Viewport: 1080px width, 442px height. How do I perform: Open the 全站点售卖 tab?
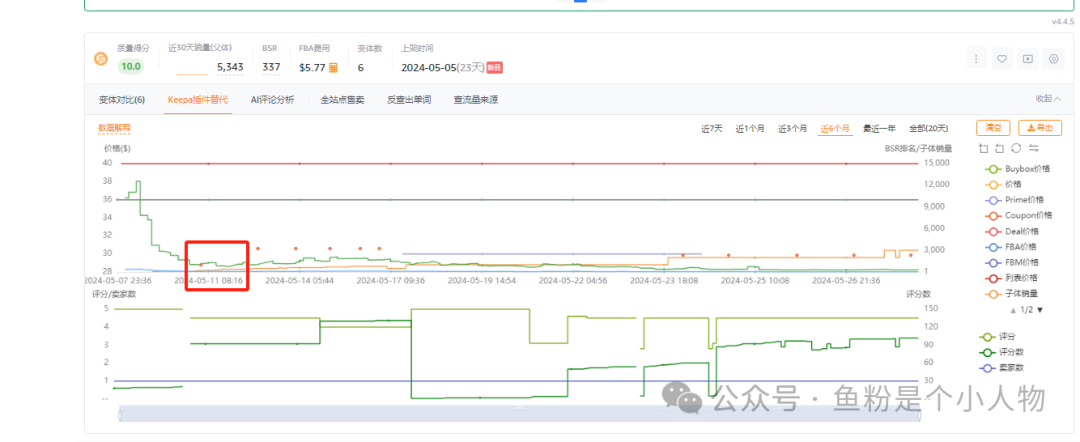(x=342, y=100)
